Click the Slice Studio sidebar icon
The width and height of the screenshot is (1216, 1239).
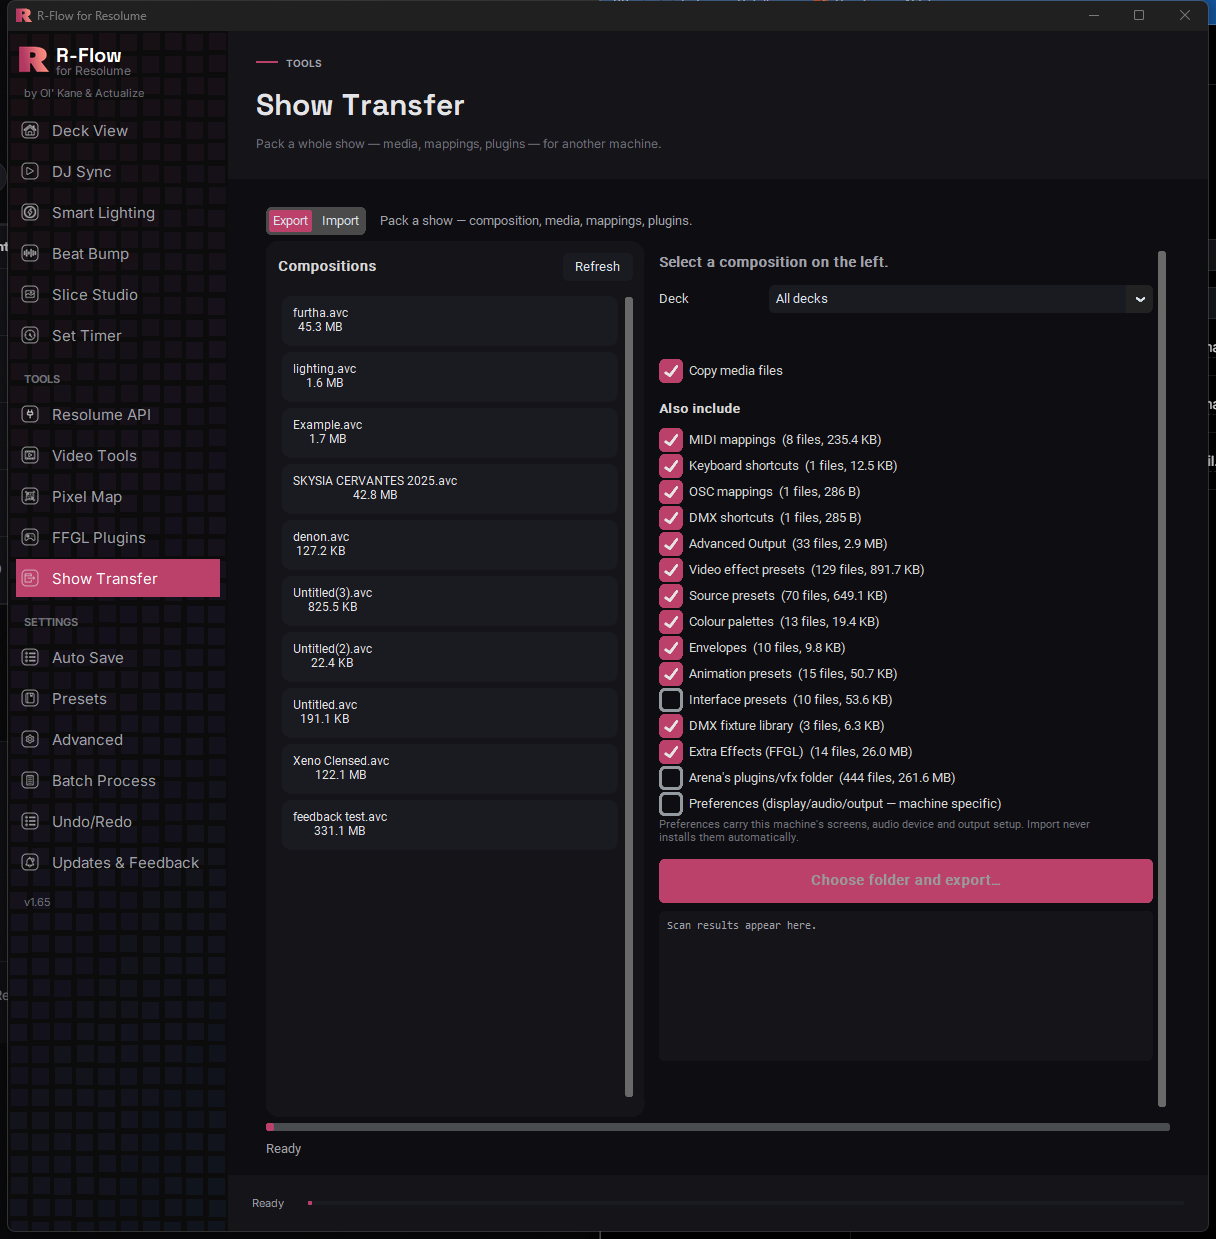[30, 294]
